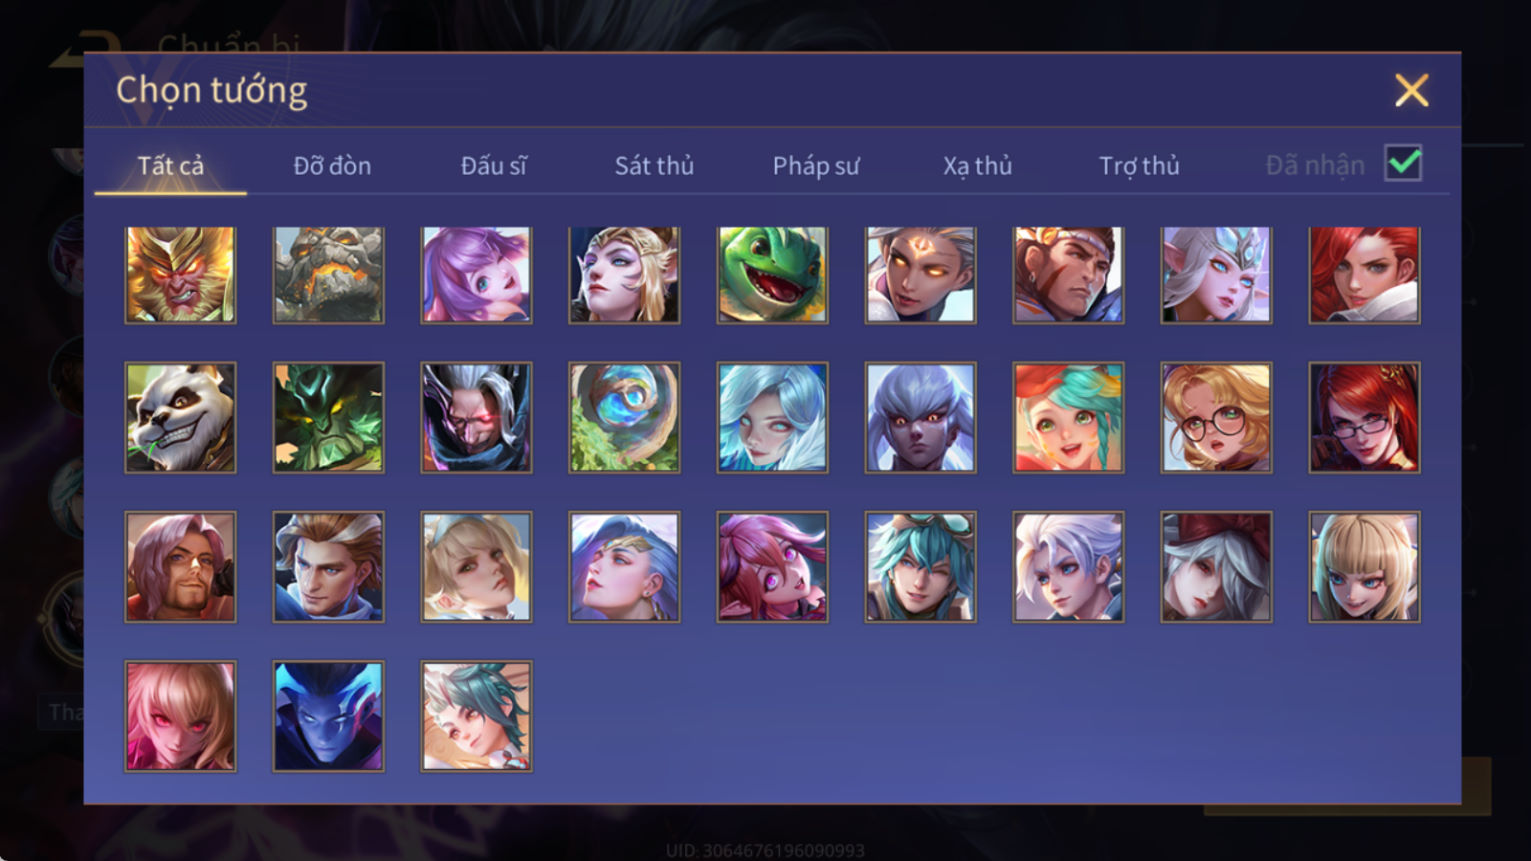This screenshot has height=861, width=1531.
Task: Pick the green frog hero portrait
Action: [x=772, y=275]
